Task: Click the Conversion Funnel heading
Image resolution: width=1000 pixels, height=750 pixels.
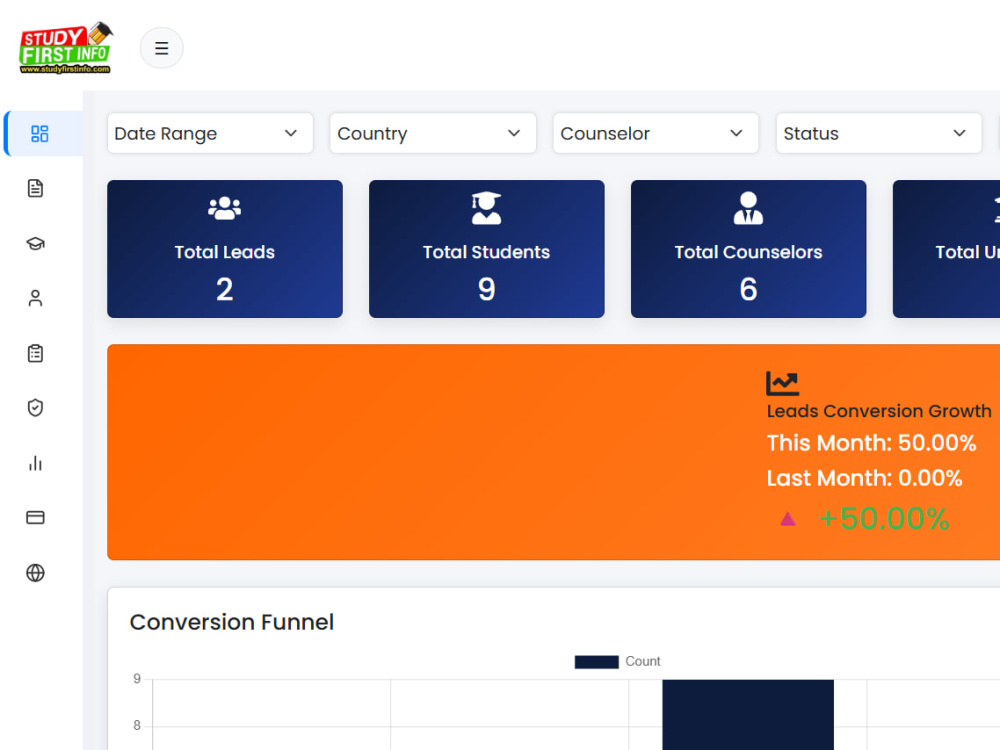Action: [232, 622]
